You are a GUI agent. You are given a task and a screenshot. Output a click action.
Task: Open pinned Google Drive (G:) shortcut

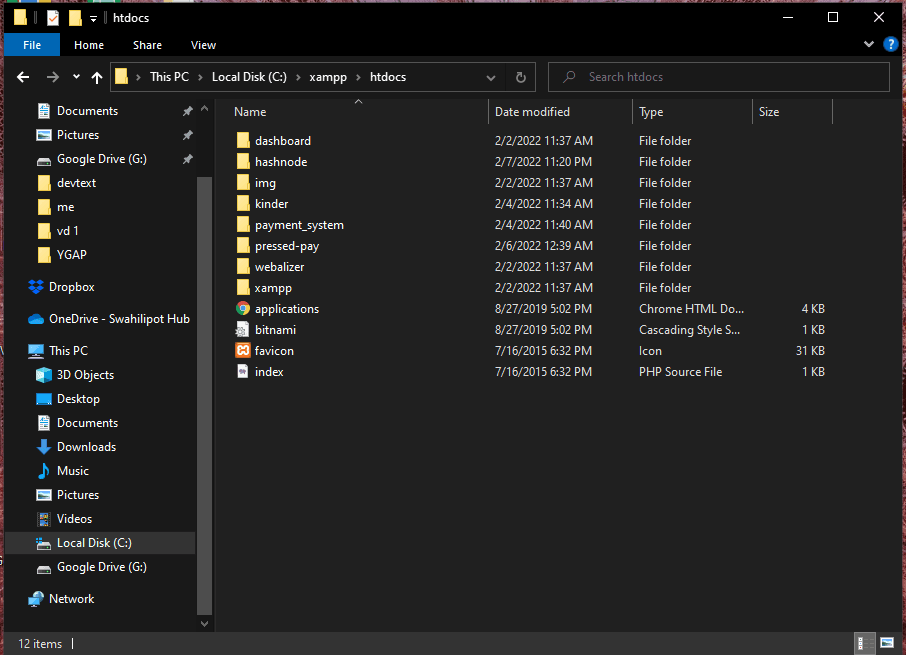[x=102, y=159]
